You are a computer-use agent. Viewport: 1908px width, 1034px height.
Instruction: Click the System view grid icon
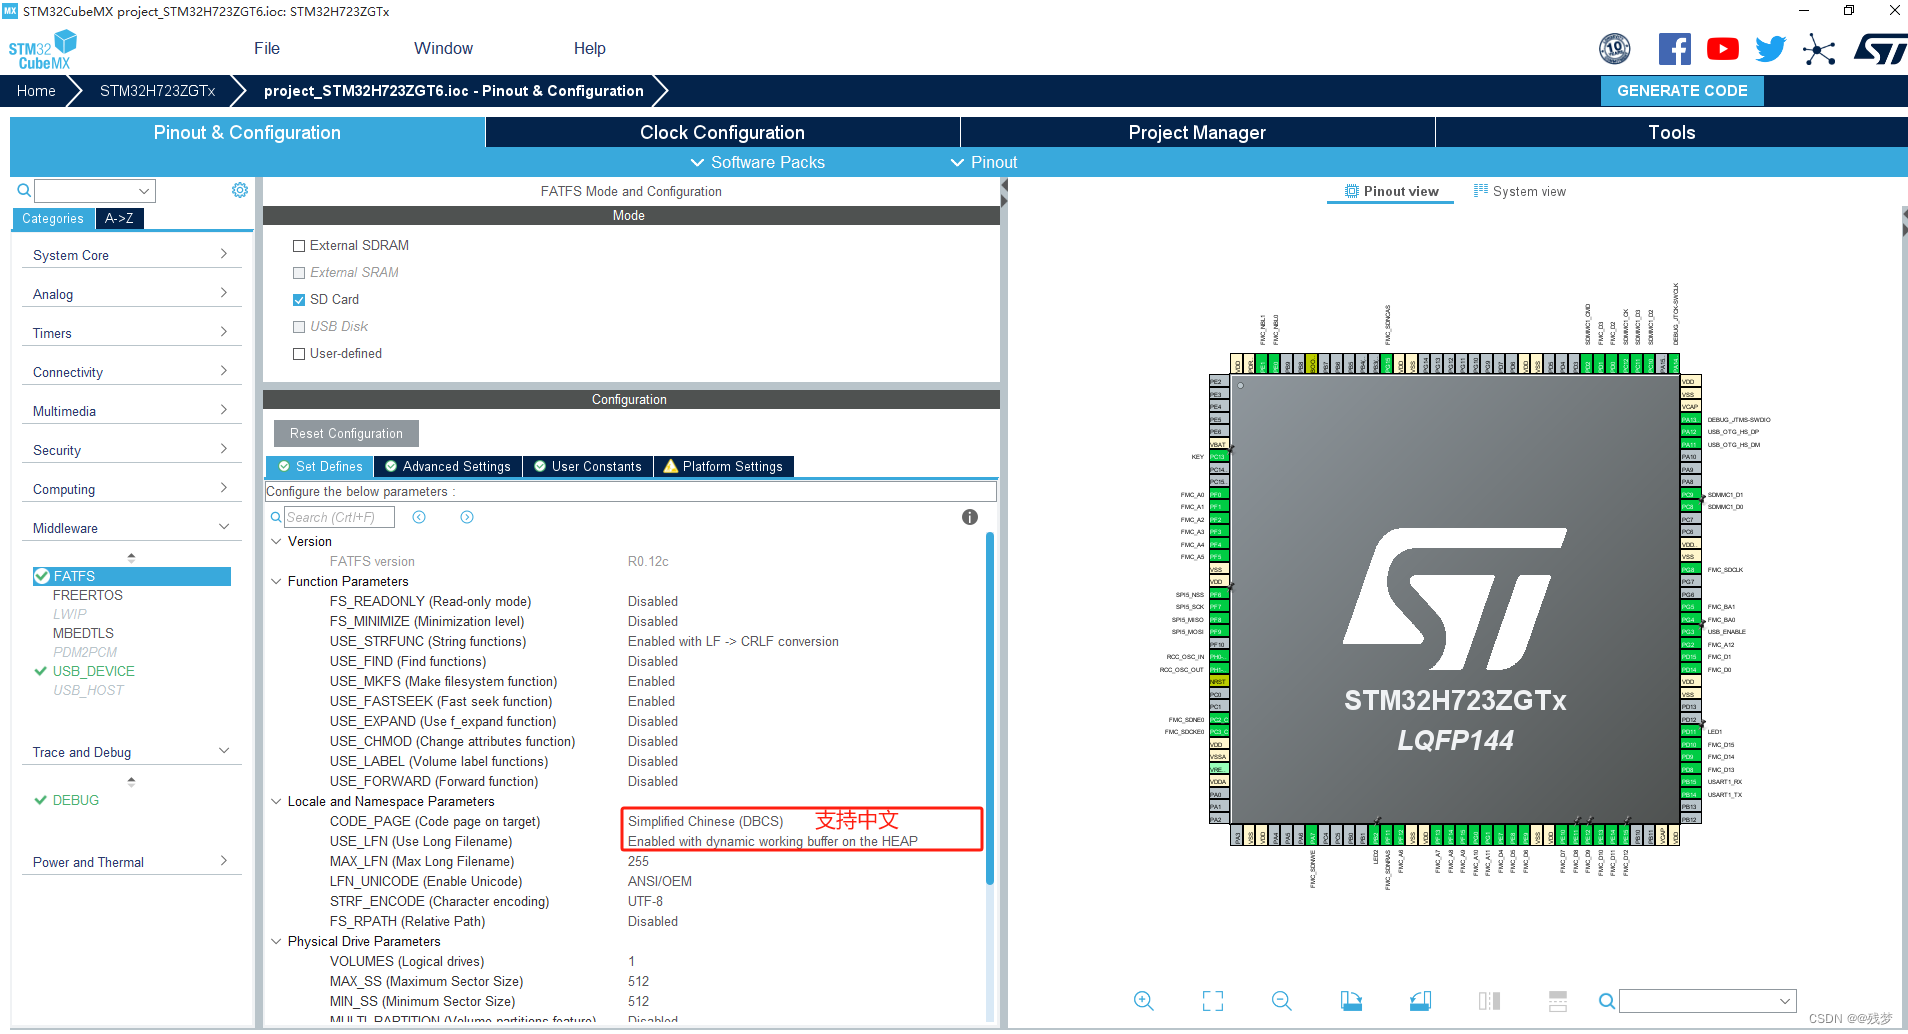(x=1481, y=190)
